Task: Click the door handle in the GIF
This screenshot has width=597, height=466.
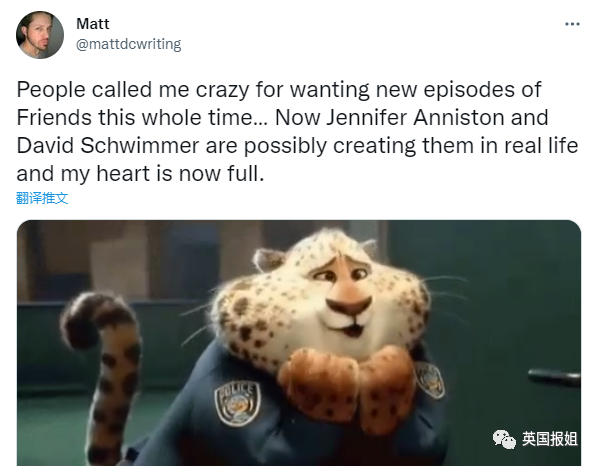Action: click(x=555, y=378)
